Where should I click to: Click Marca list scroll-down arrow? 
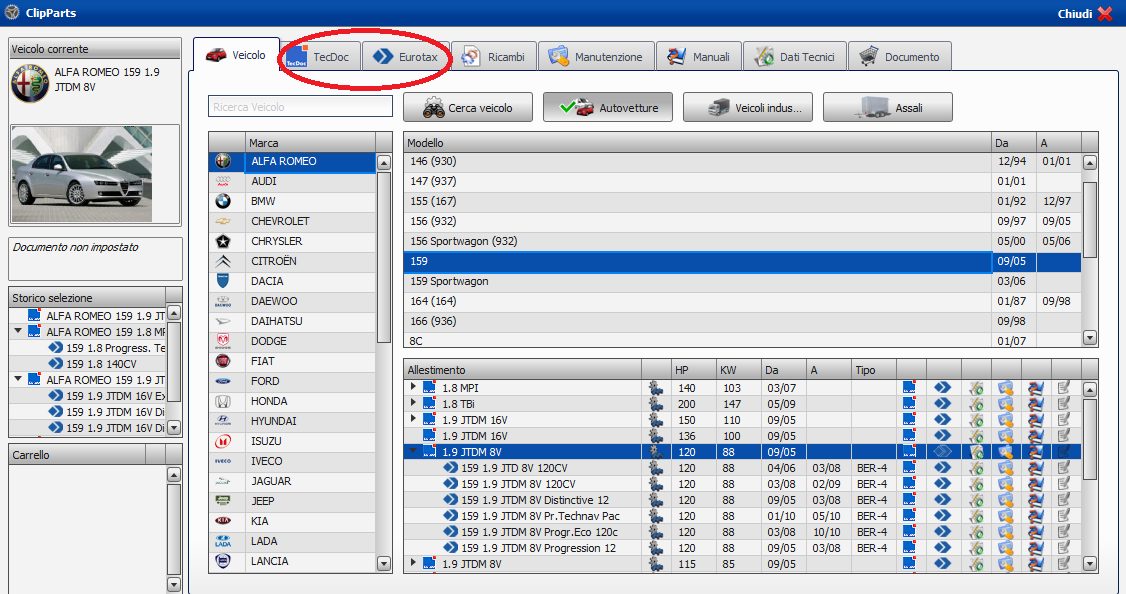coord(383,565)
